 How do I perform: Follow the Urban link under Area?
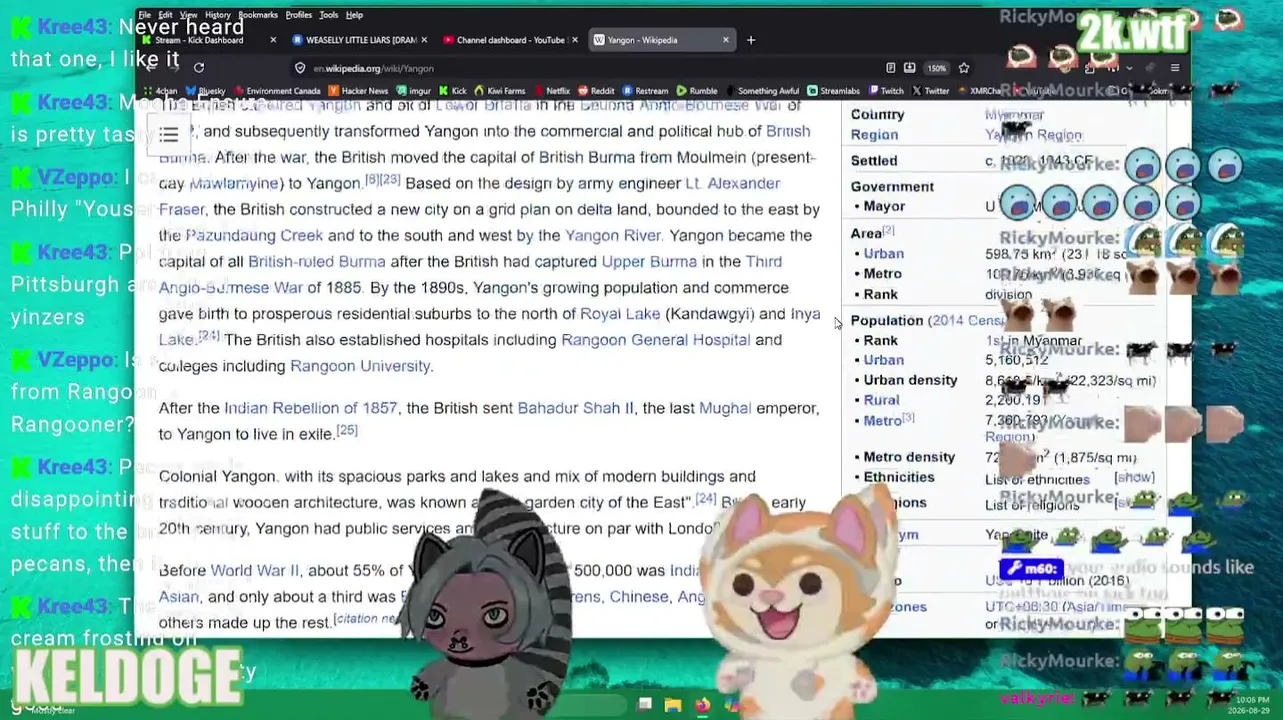(883, 254)
